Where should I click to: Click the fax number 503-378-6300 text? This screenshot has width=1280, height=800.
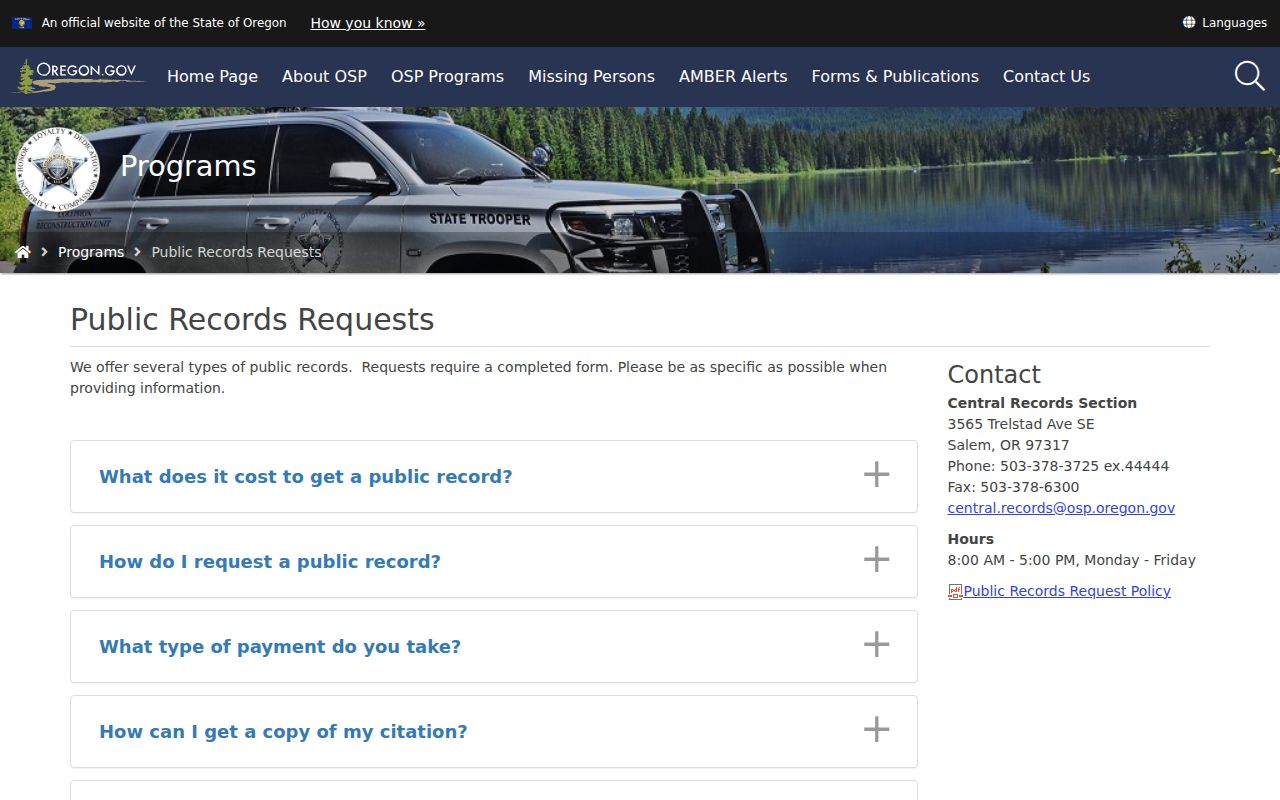[x=1030, y=487]
